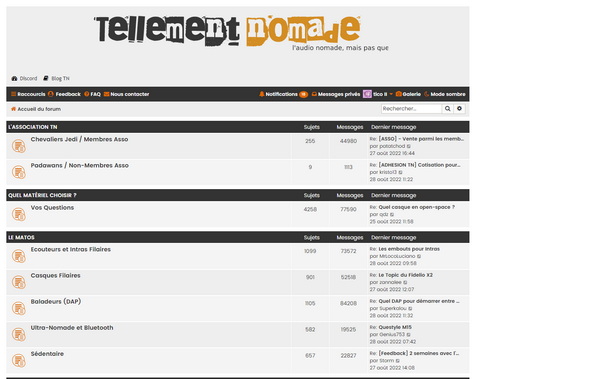
Task: Open Questyle M15 last message
Action: [395, 327]
